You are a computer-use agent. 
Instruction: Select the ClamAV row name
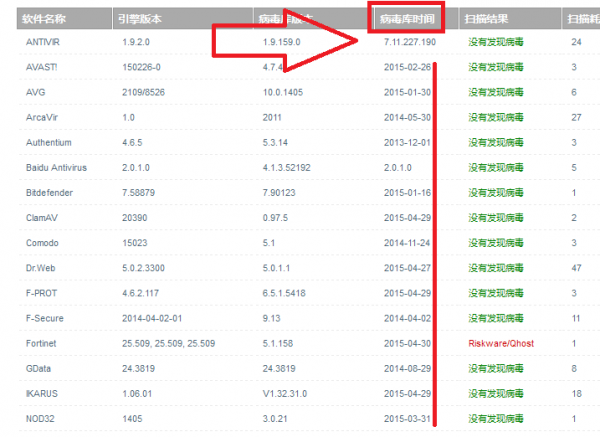click(42, 218)
